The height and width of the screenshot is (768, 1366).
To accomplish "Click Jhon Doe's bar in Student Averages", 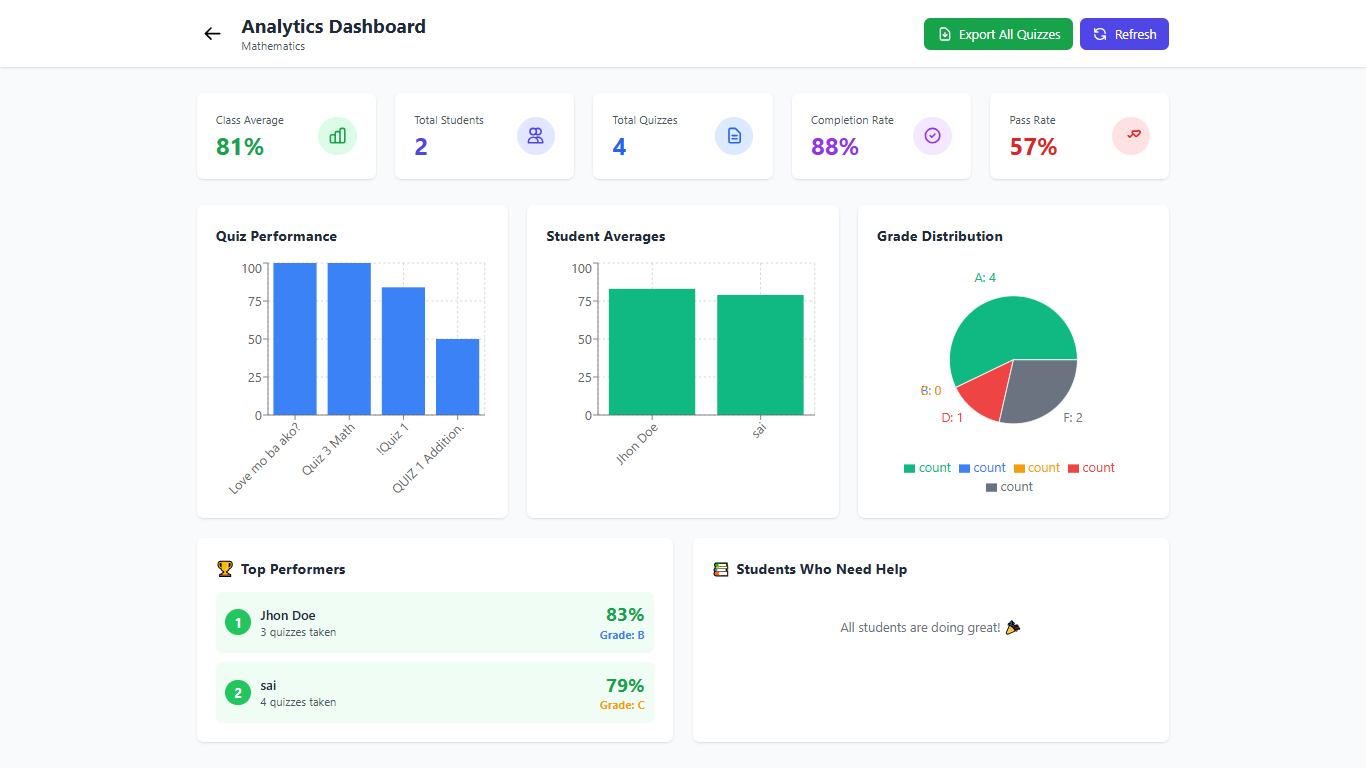I will tap(652, 352).
